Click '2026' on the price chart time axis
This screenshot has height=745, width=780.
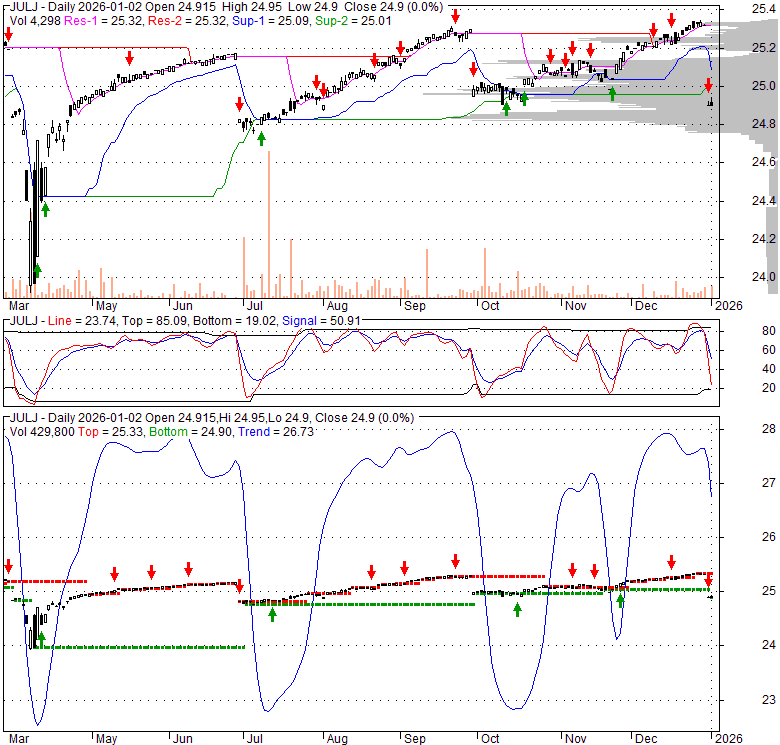(729, 306)
